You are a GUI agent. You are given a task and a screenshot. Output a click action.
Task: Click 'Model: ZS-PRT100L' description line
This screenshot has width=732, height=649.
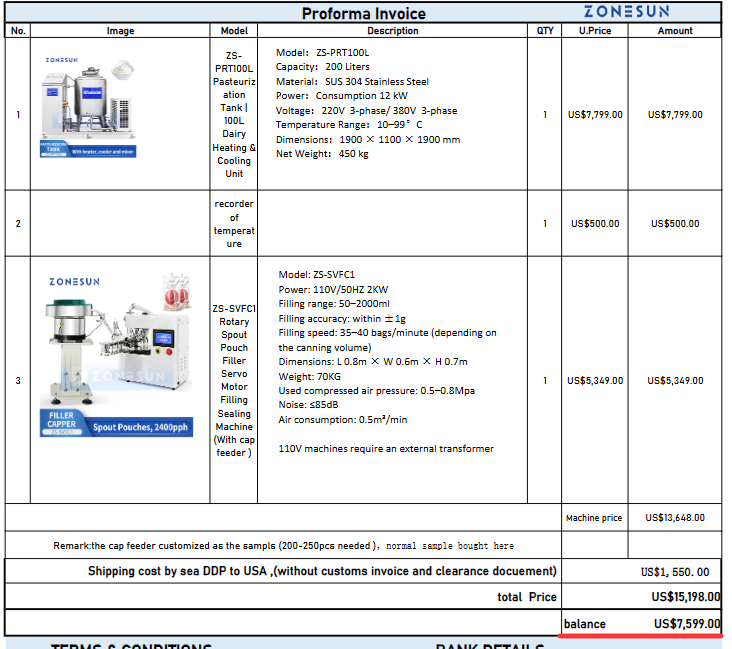pyautogui.click(x=322, y=53)
